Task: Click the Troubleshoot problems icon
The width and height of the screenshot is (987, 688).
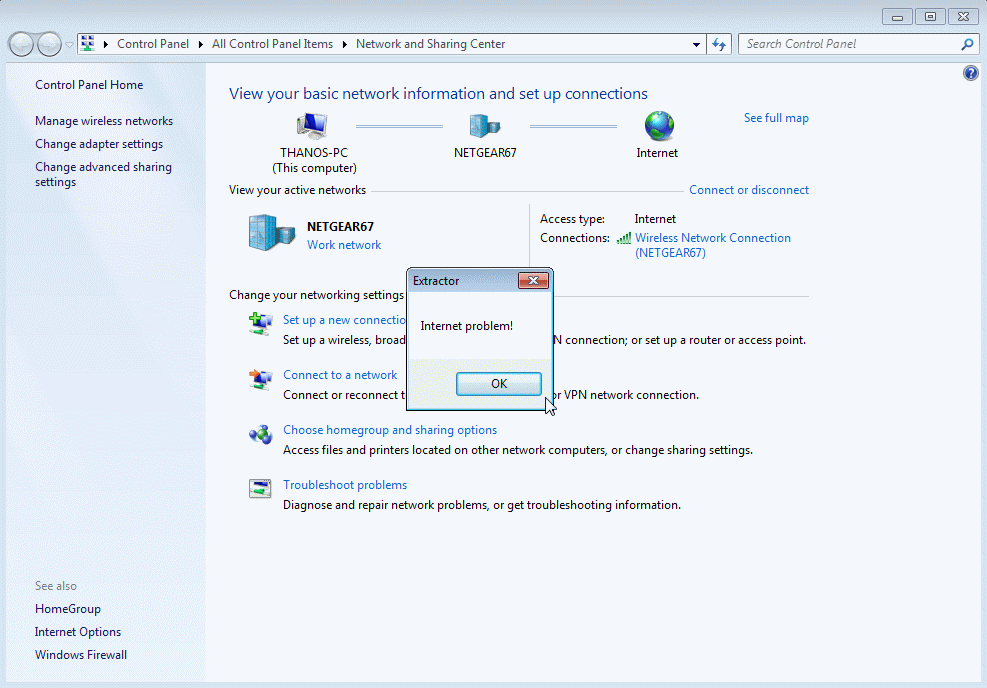Action: coord(260,489)
